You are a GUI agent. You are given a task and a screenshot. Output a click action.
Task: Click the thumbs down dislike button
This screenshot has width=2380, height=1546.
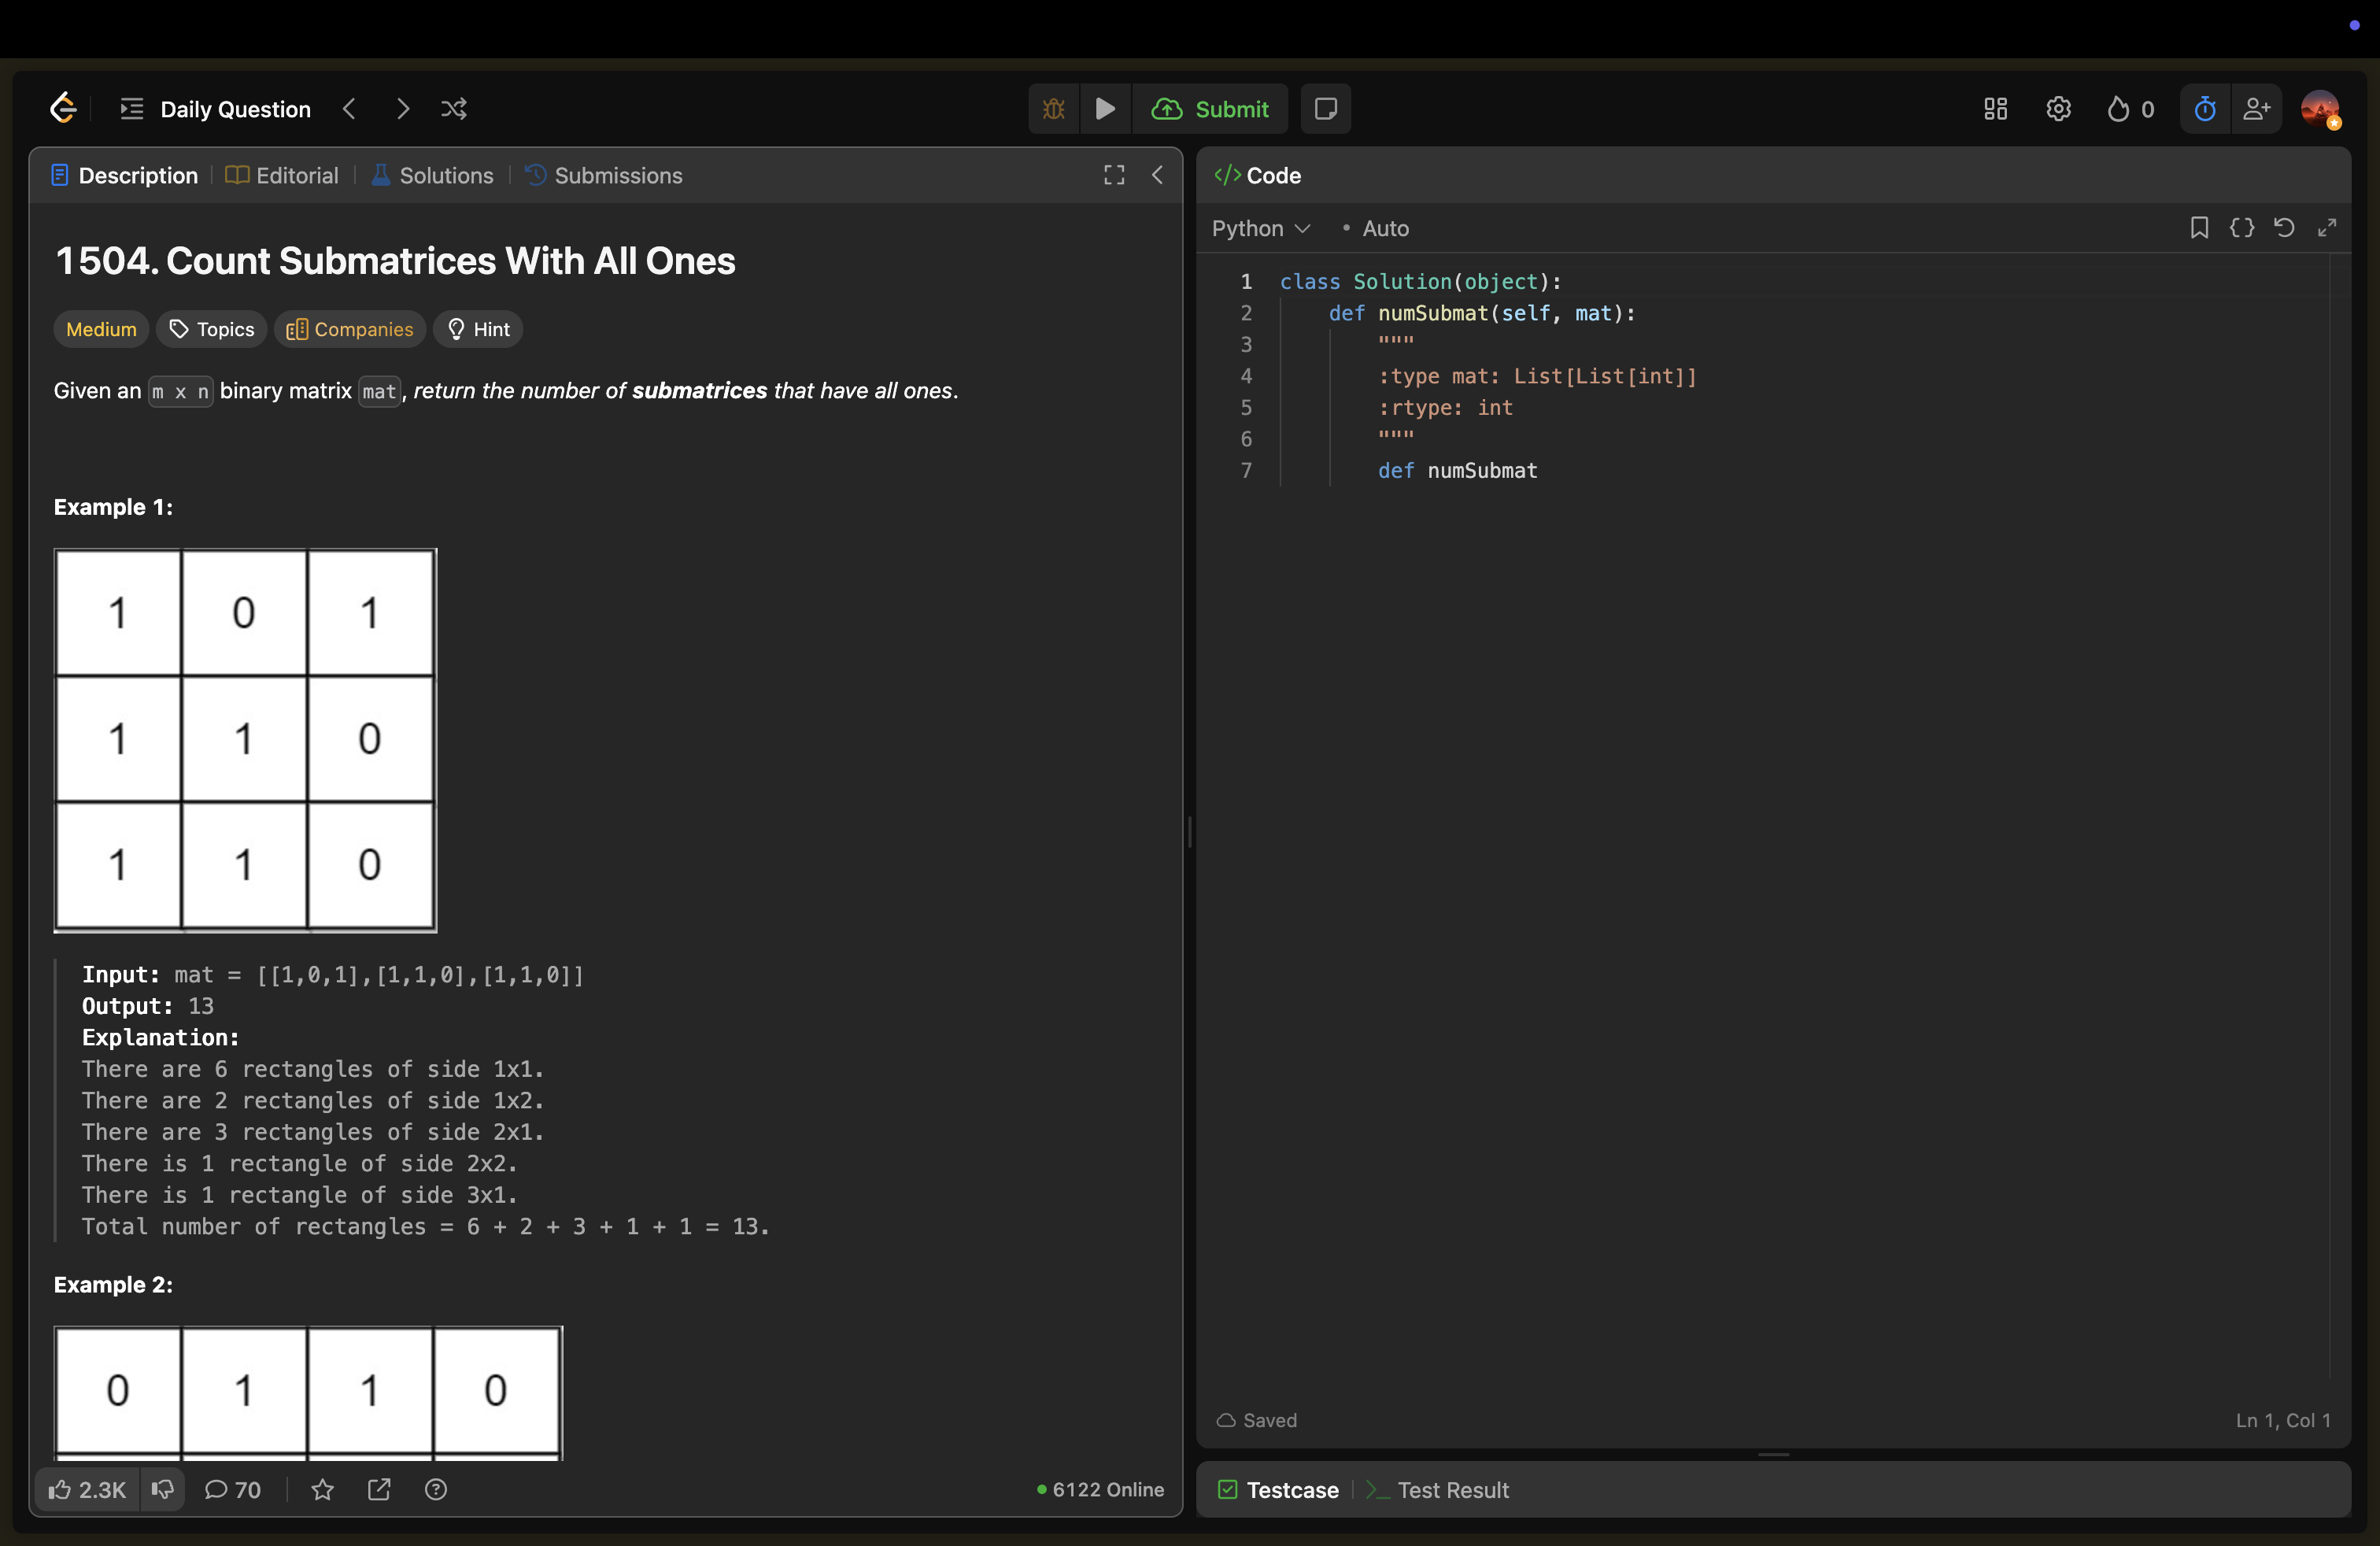click(162, 1490)
